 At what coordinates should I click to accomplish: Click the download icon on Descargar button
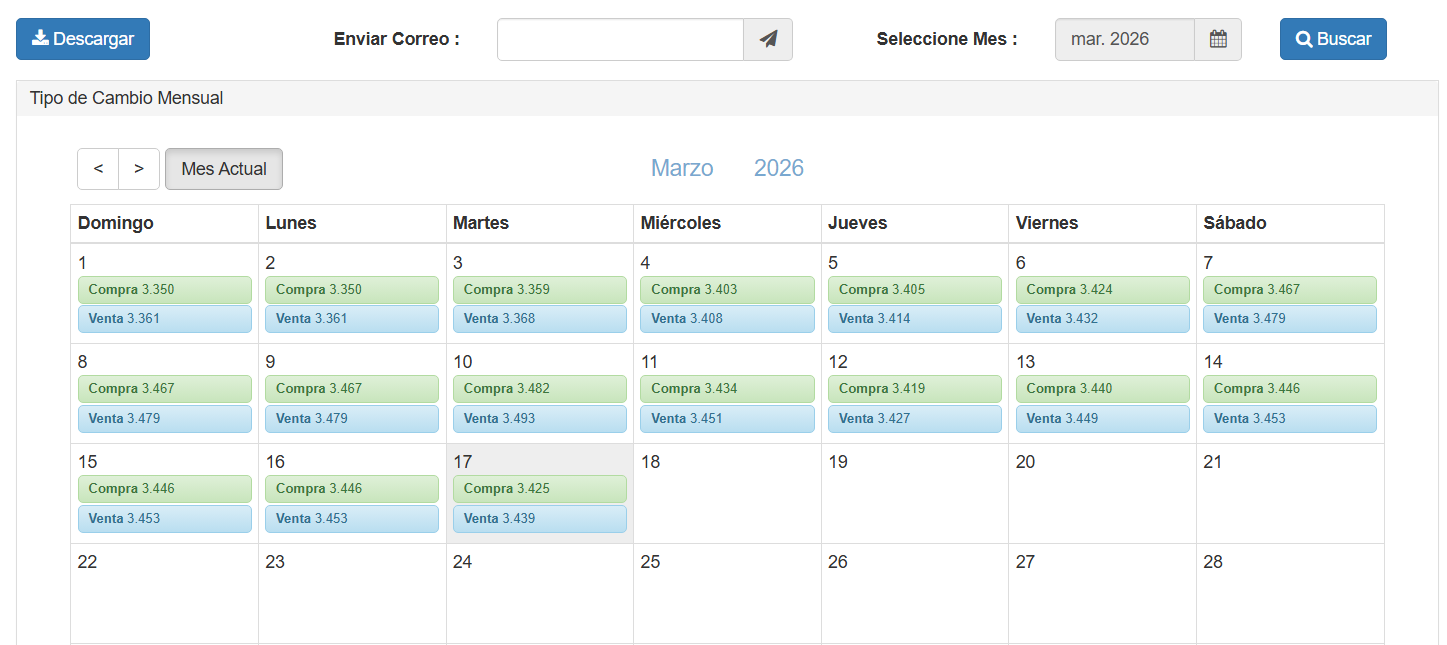click(40, 38)
